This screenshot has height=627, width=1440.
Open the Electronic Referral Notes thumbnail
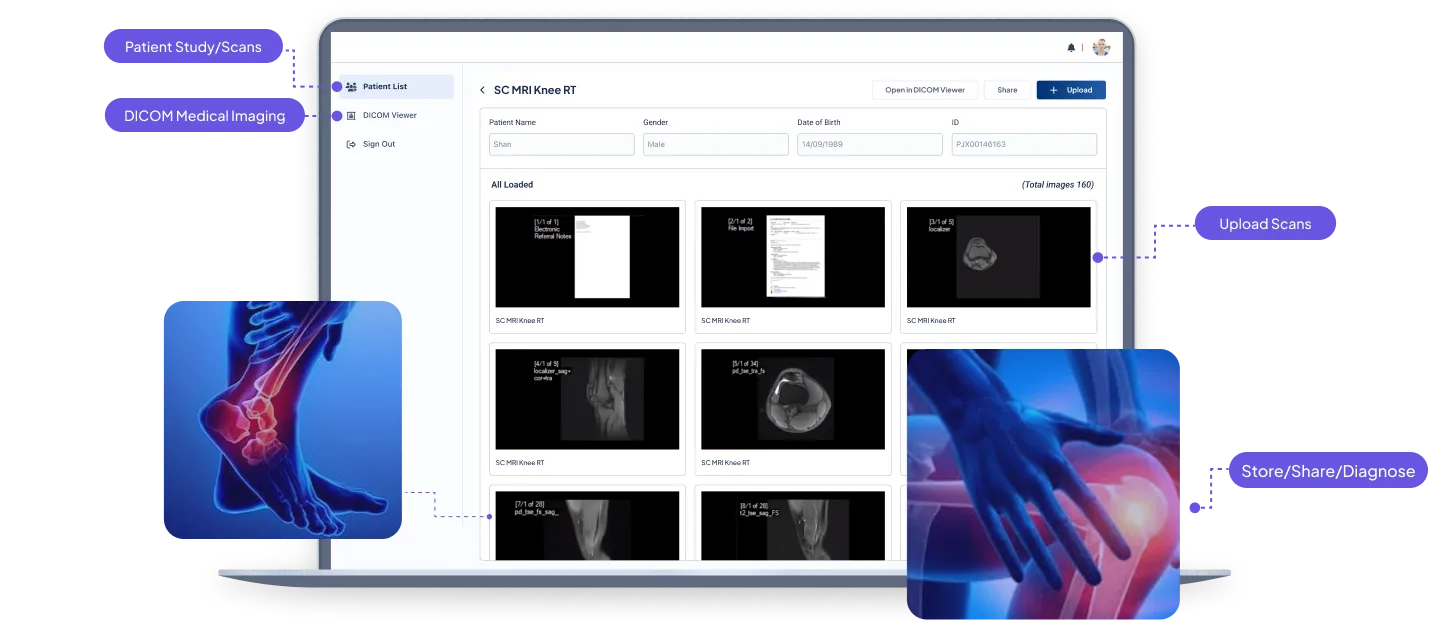click(x=587, y=257)
